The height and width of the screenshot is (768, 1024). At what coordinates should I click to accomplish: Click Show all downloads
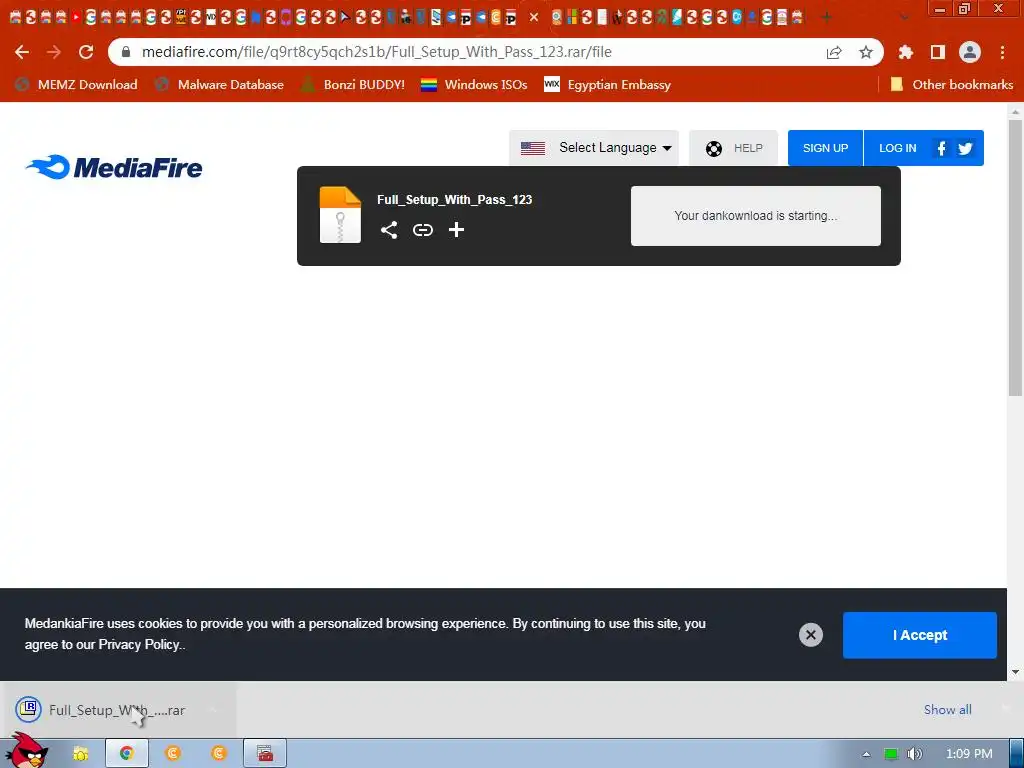tap(948, 710)
